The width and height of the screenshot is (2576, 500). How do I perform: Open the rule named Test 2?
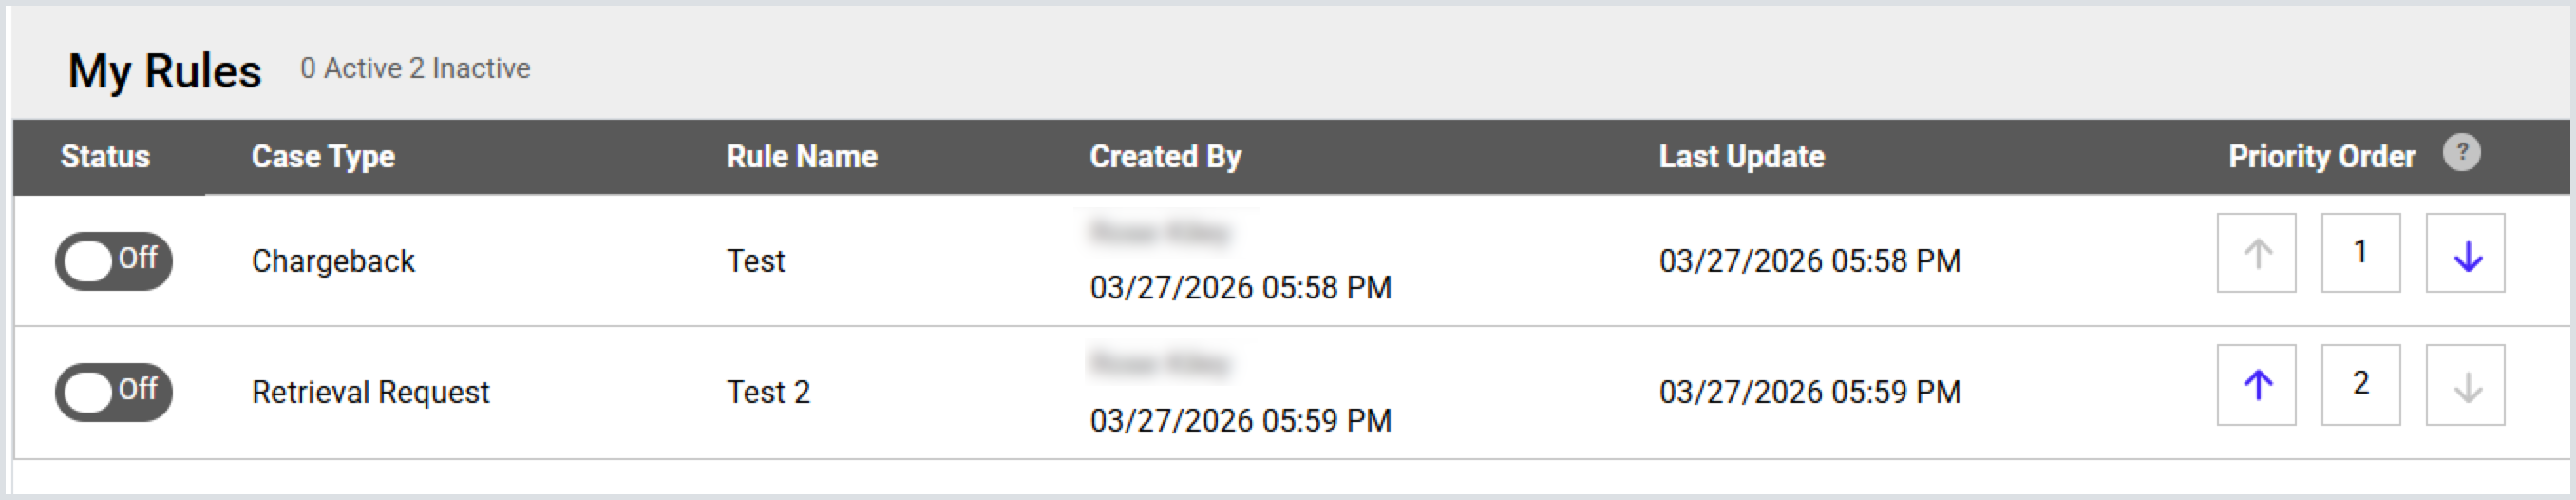[x=767, y=392]
